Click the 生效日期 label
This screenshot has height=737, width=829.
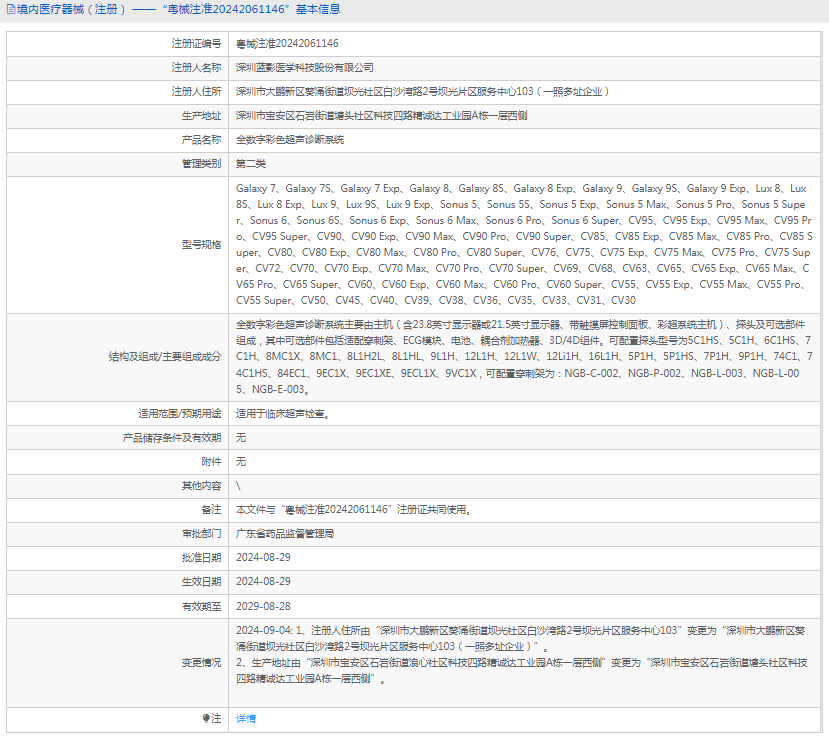coord(201,582)
